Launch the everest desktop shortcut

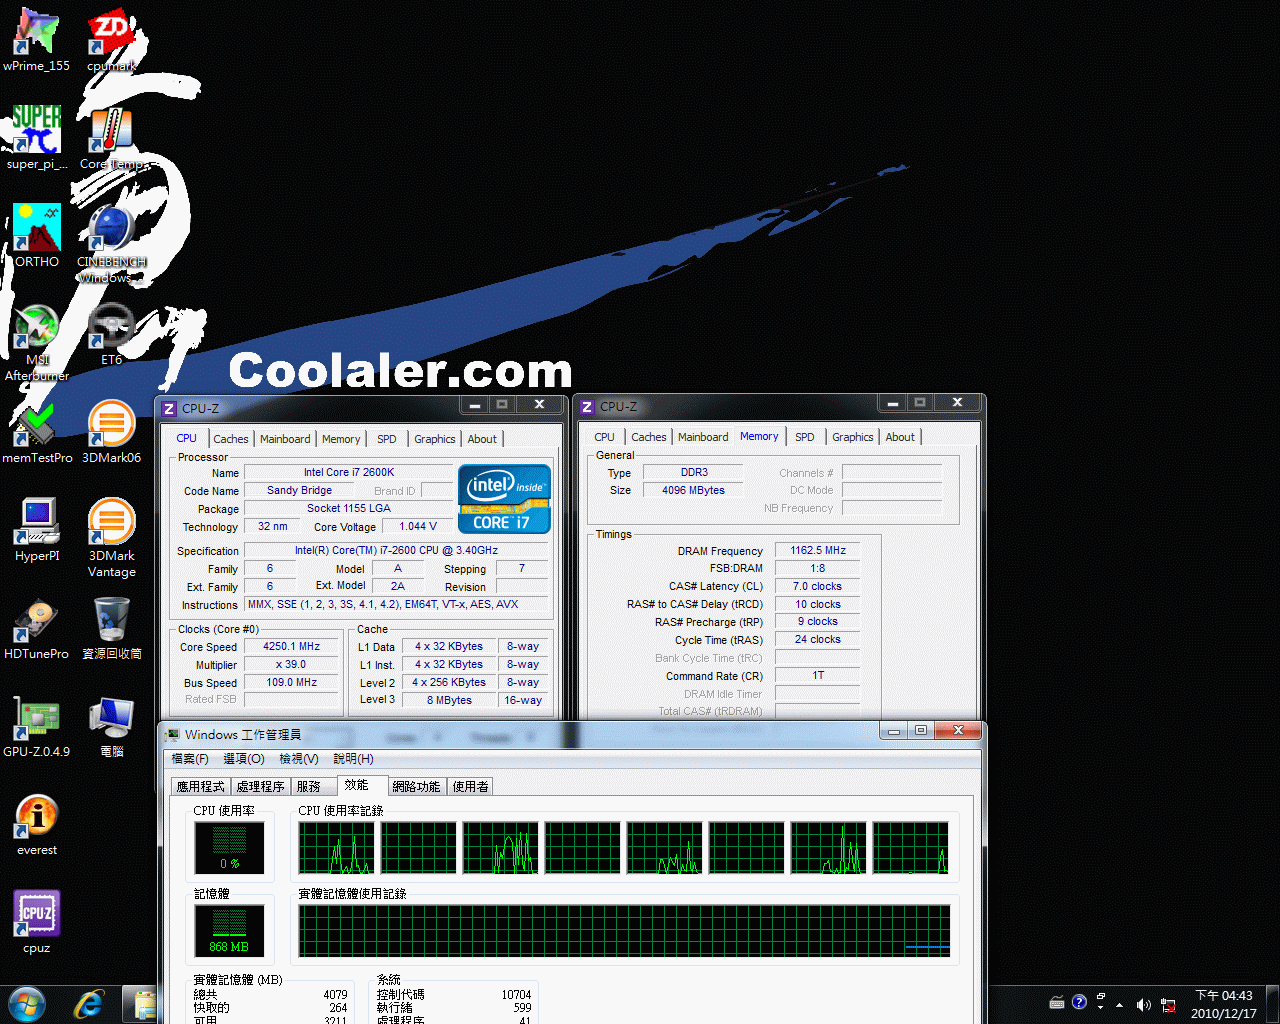pos(36,825)
